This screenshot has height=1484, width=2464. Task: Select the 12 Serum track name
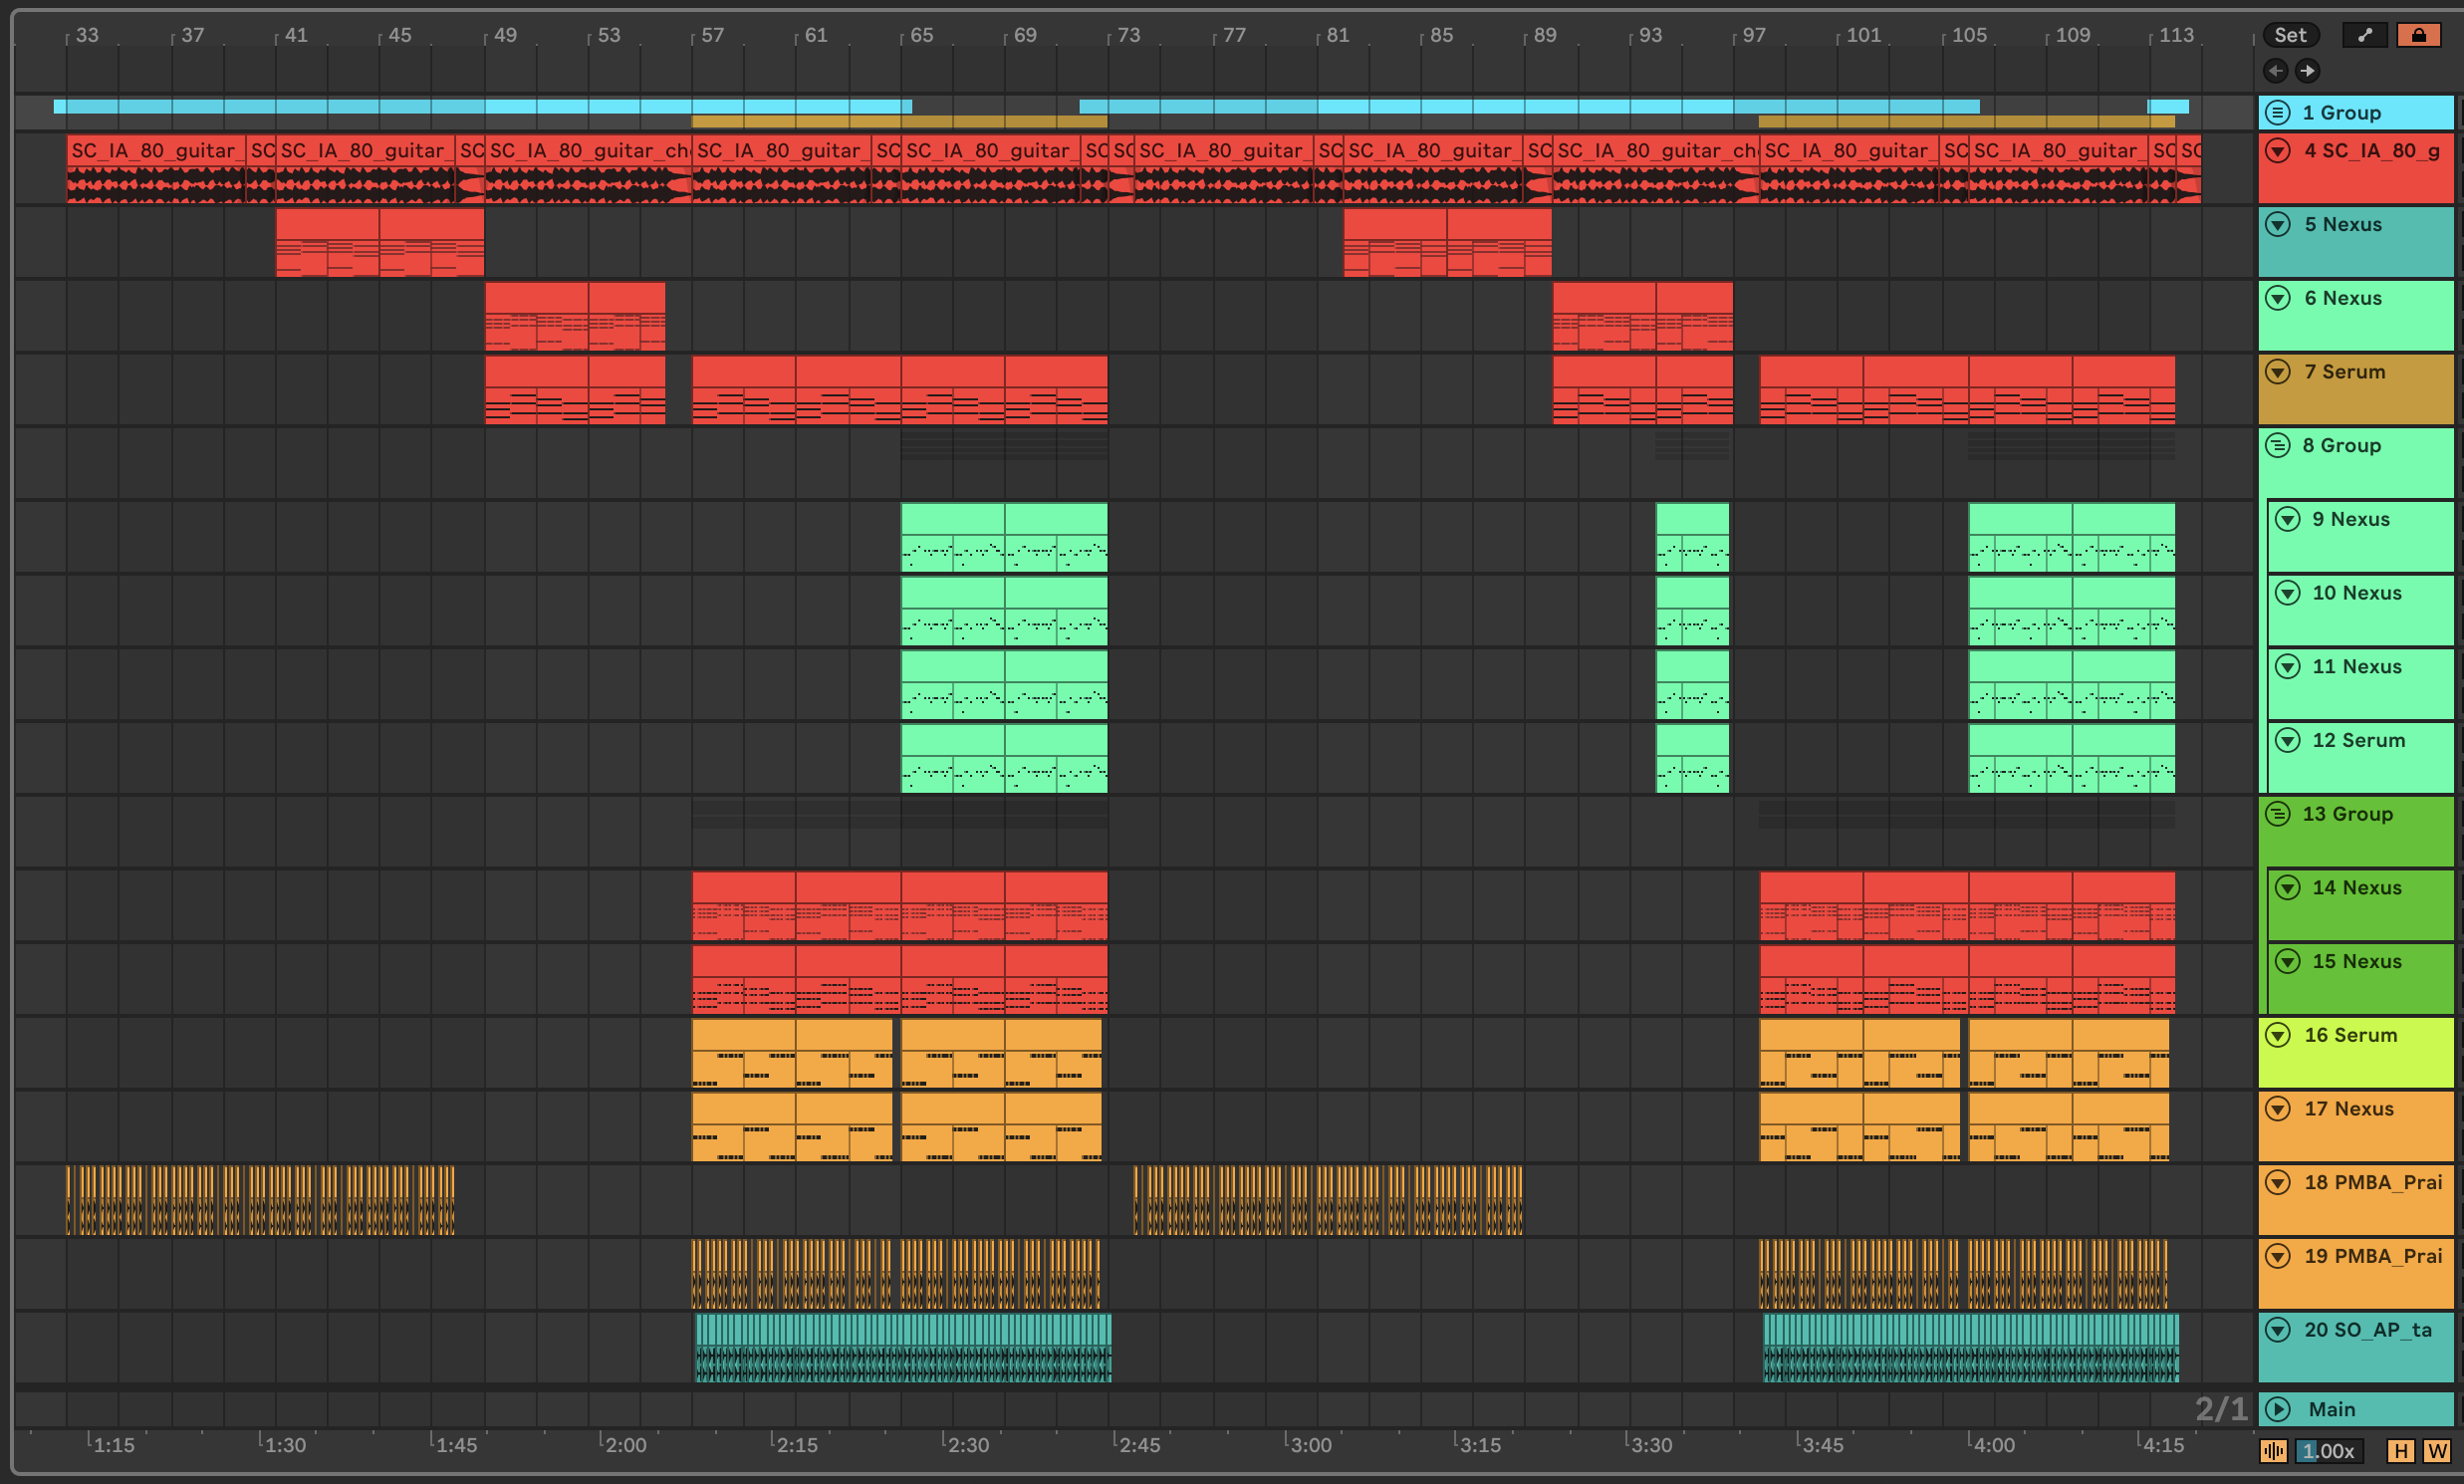(2358, 741)
